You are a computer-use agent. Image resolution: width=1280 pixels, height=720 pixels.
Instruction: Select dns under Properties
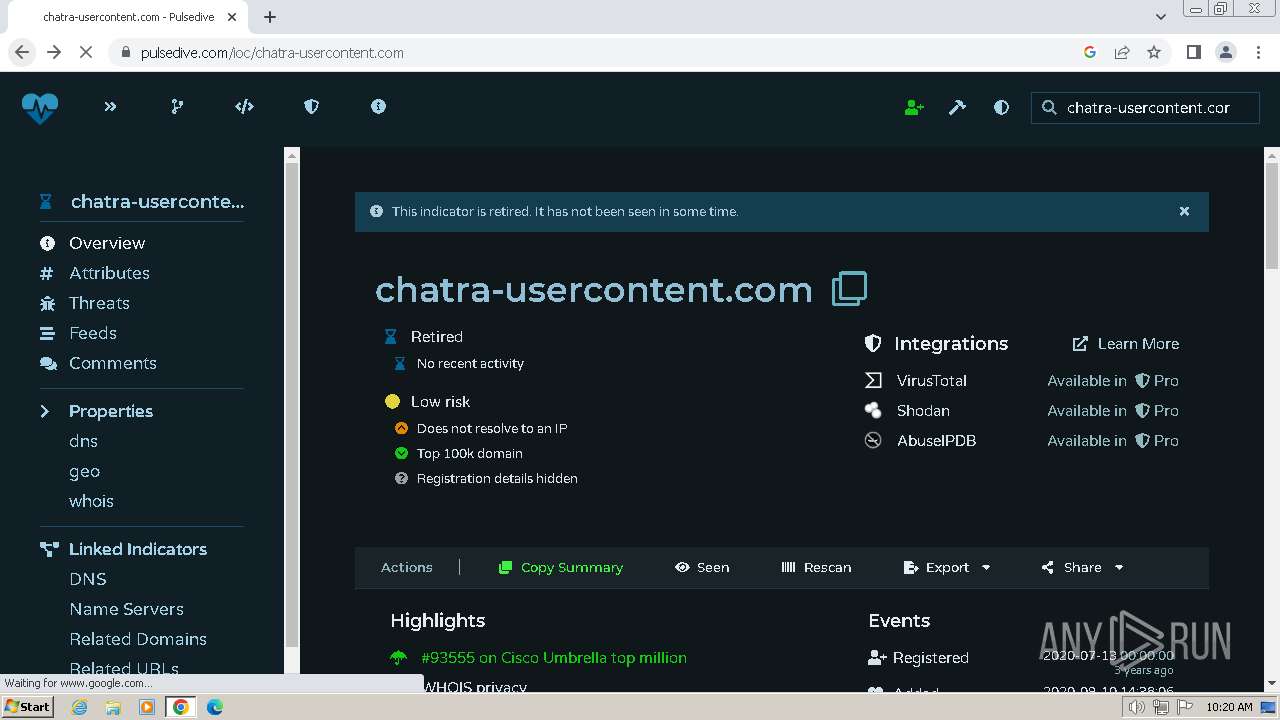[x=83, y=441]
